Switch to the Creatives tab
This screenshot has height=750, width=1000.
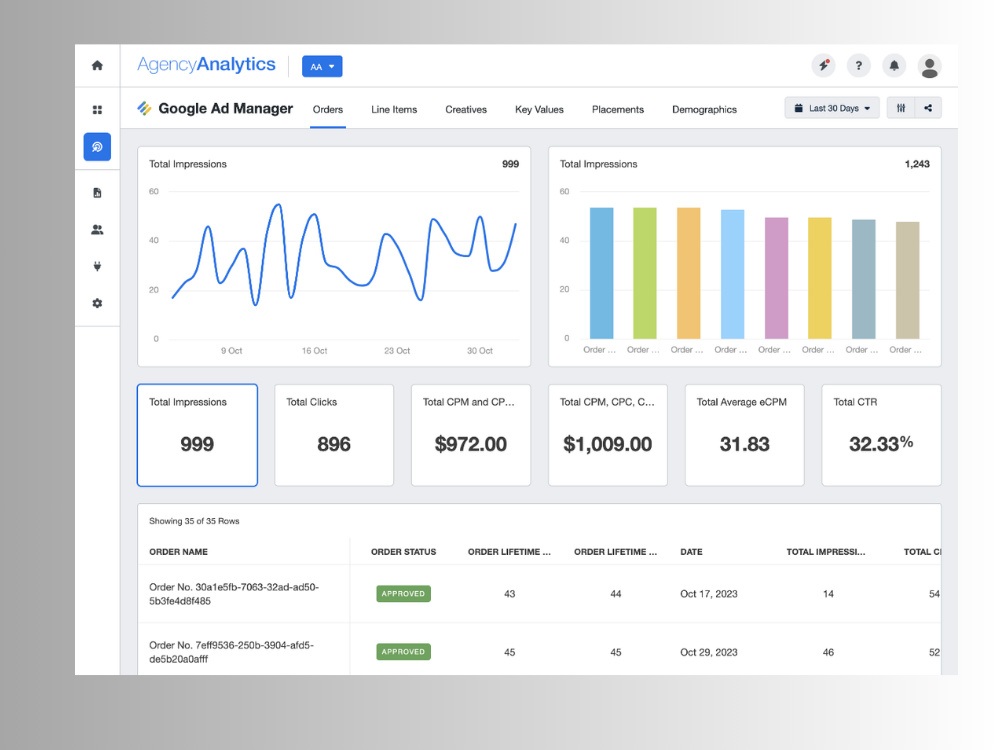point(466,110)
